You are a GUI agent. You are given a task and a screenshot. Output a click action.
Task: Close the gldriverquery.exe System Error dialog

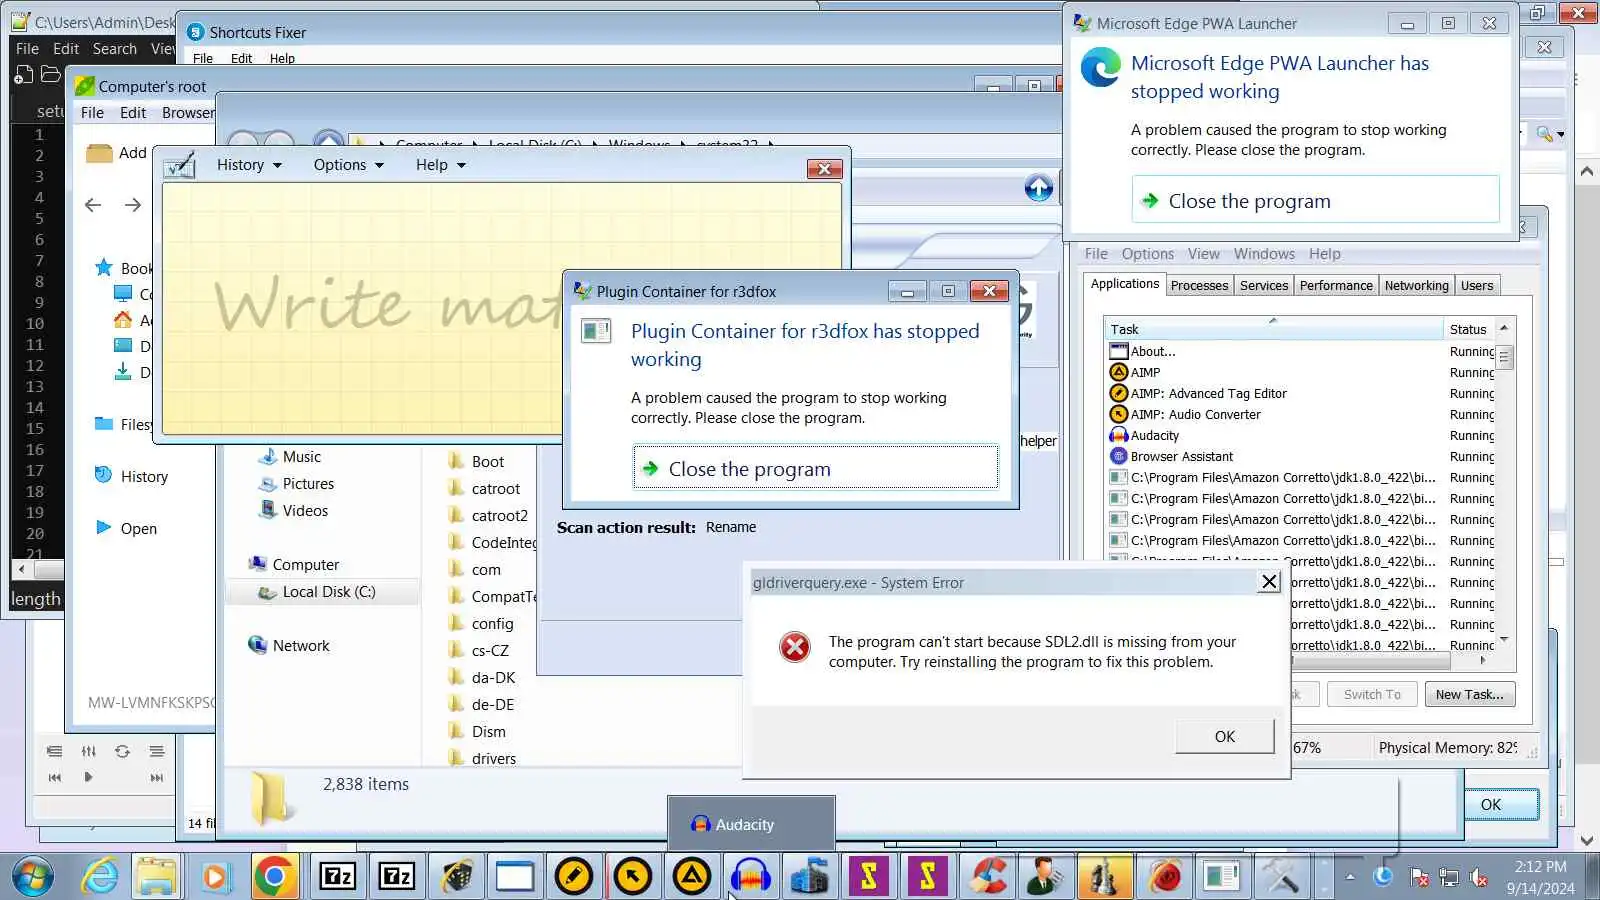pyautogui.click(x=1269, y=582)
